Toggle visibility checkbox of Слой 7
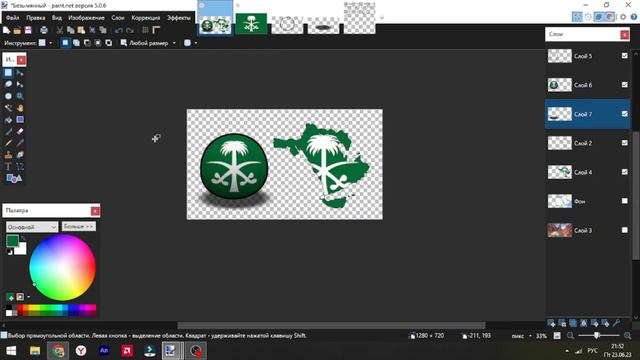The height and width of the screenshot is (360, 640). click(624, 114)
